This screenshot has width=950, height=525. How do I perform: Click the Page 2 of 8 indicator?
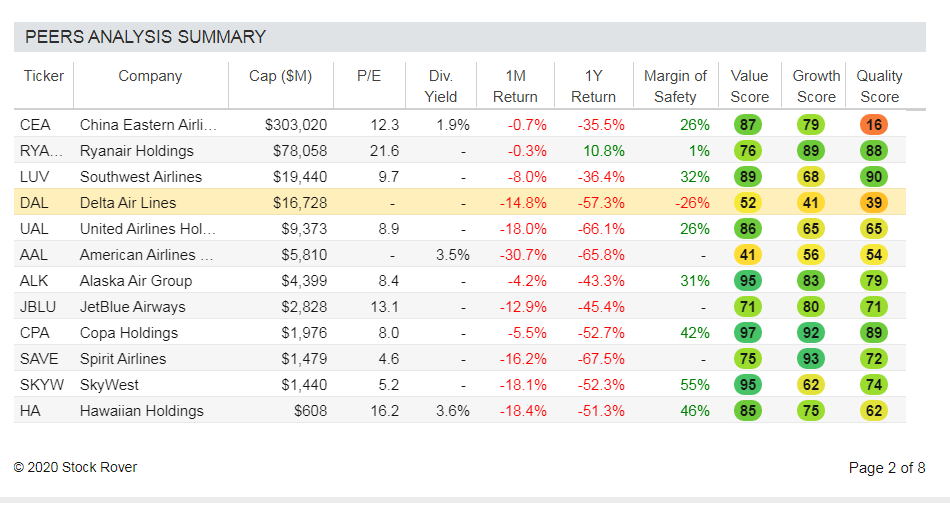click(887, 468)
